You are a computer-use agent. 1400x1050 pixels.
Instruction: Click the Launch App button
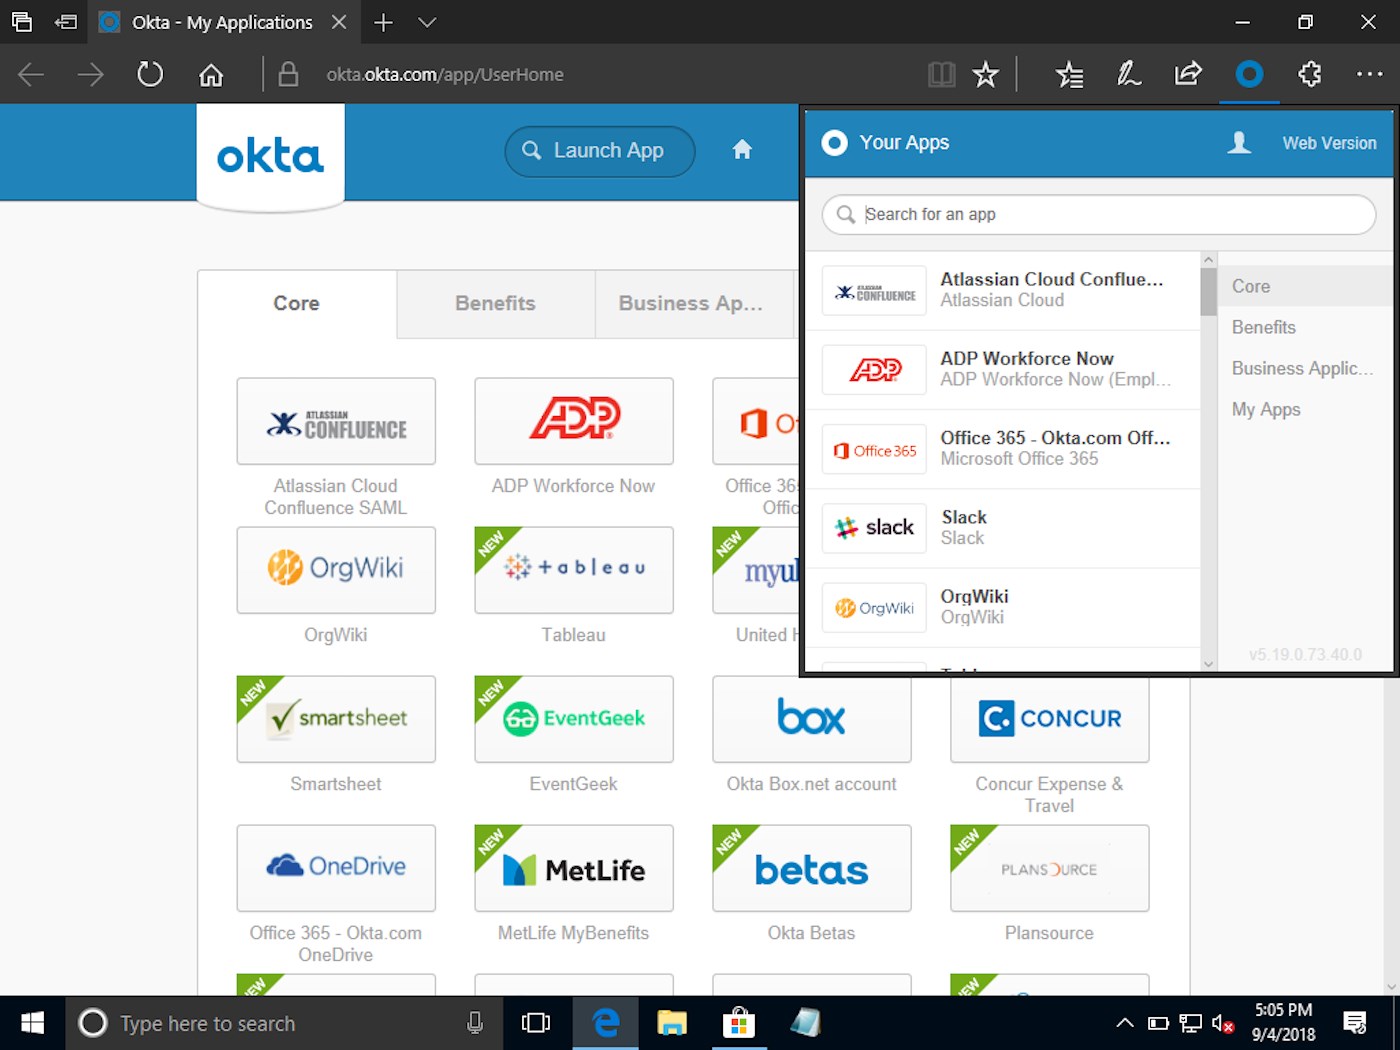pos(600,151)
